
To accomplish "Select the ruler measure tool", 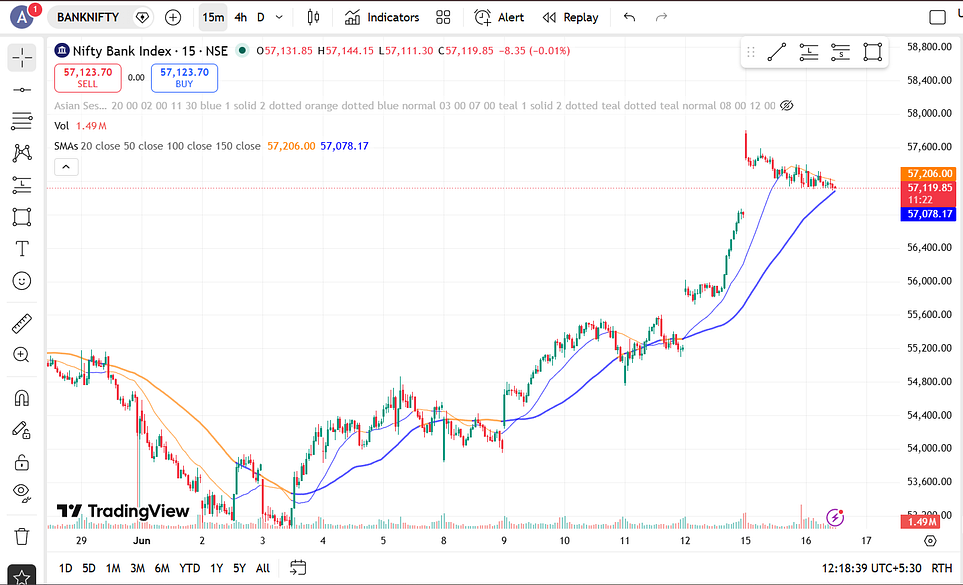I will [x=22, y=323].
